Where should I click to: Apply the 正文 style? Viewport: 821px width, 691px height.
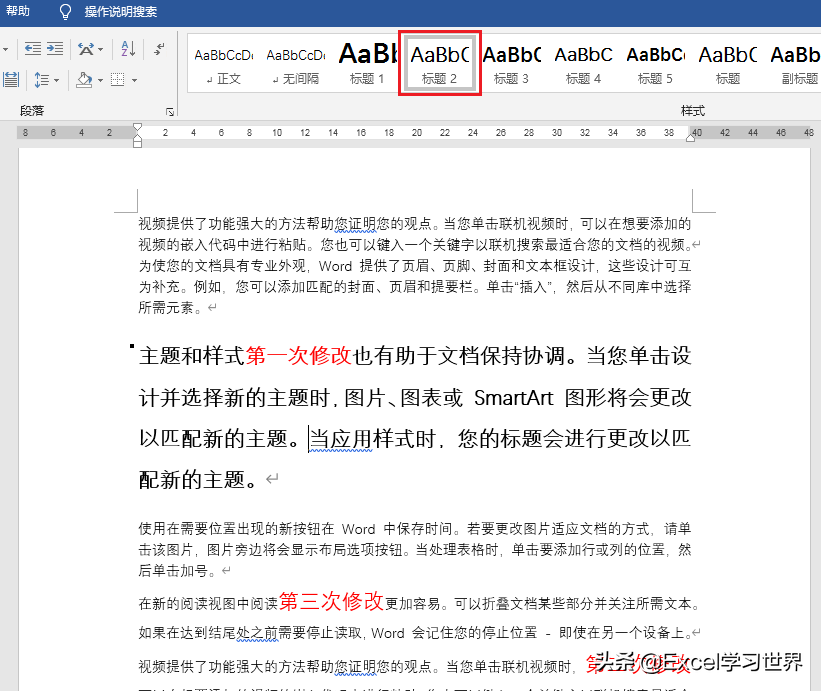[x=224, y=63]
